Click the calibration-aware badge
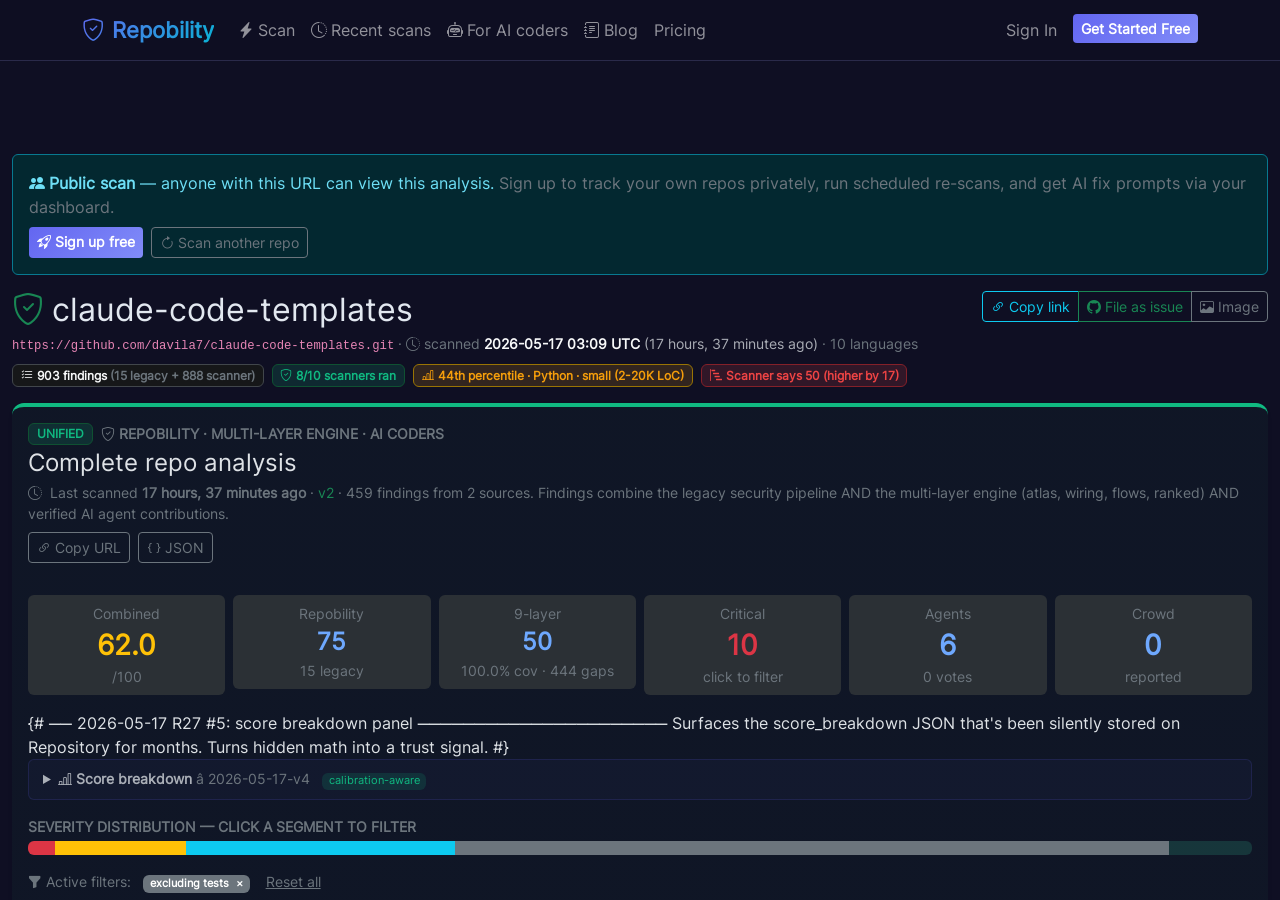The width and height of the screenshot is (1280, 900). [374, 780]
